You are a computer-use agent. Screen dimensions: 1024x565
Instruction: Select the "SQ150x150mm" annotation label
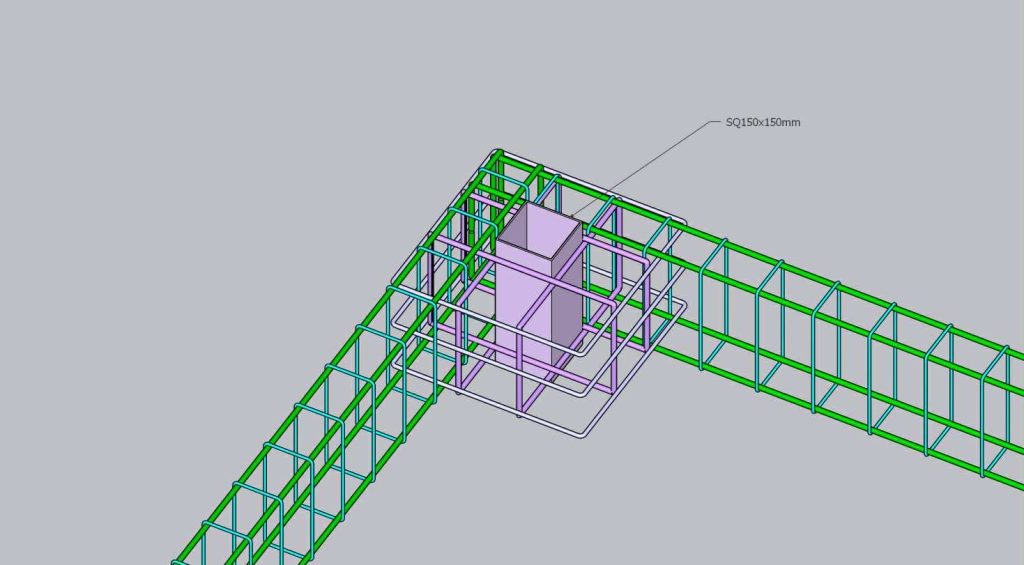click(763, 122)
